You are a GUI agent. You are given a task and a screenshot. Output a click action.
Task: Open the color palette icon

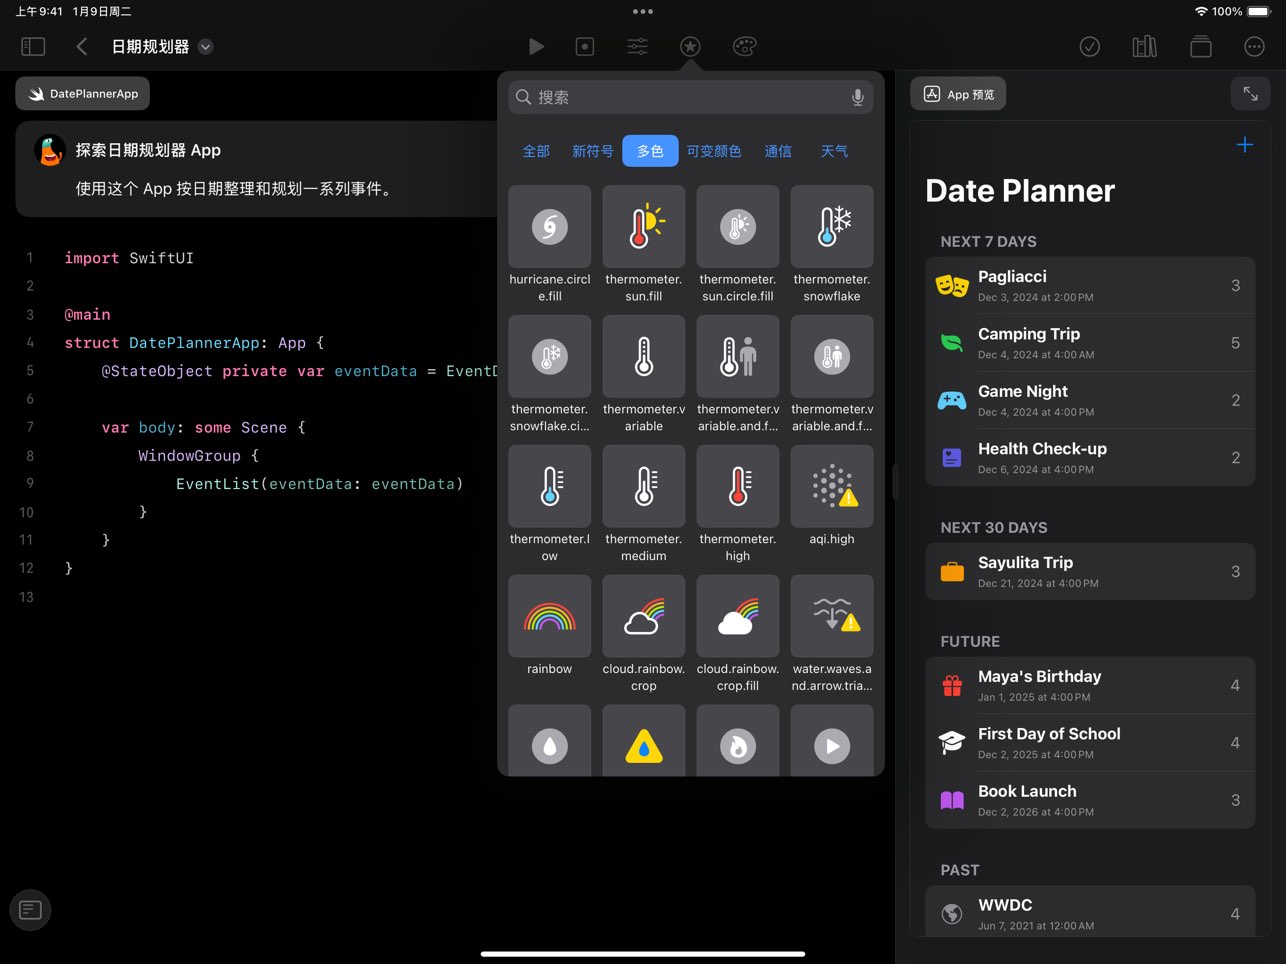(744, 46)
